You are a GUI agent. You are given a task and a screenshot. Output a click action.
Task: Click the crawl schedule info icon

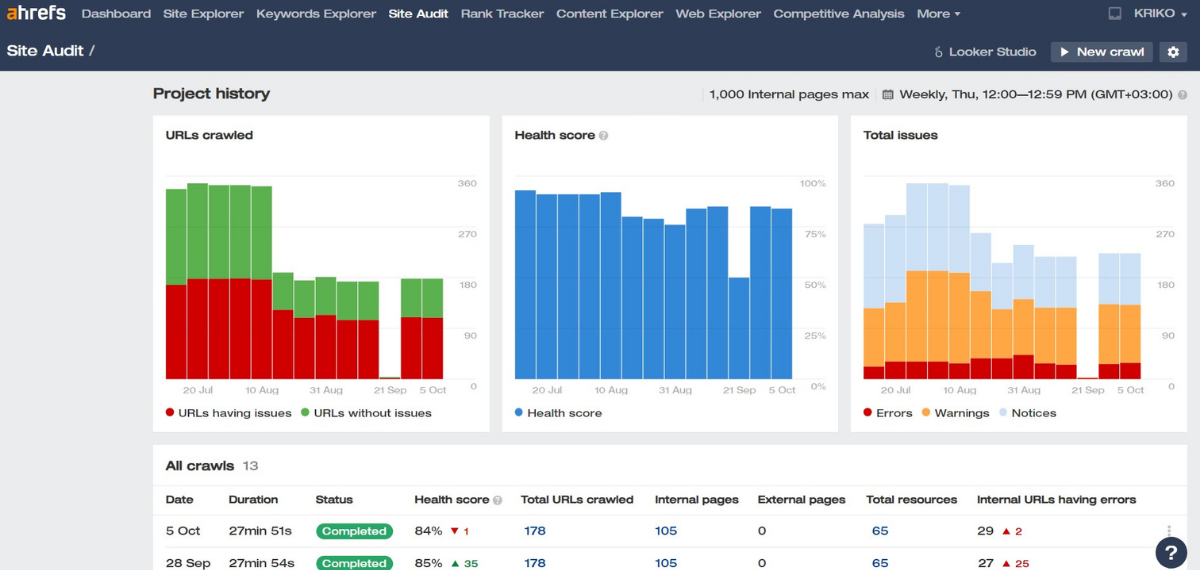click(x=1182, y=95)
